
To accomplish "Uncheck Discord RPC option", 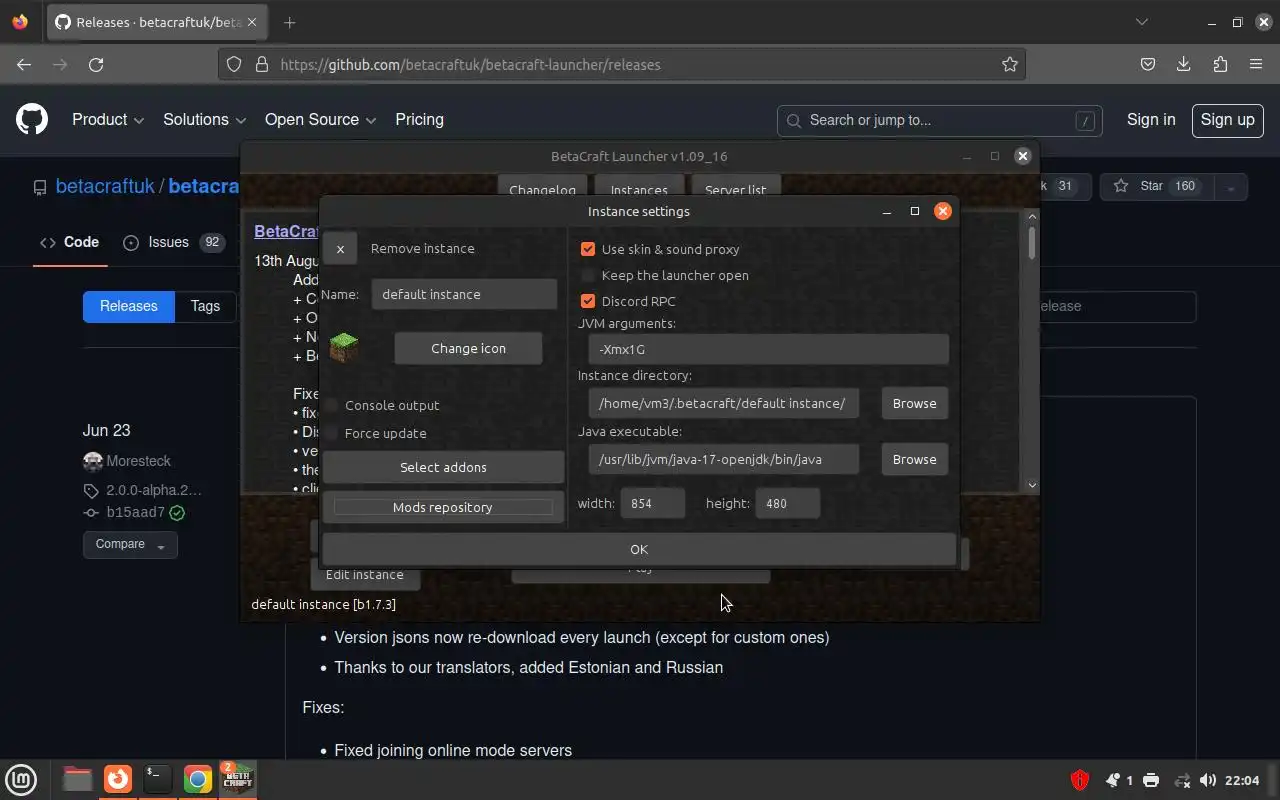I will [x=588, y=301].
